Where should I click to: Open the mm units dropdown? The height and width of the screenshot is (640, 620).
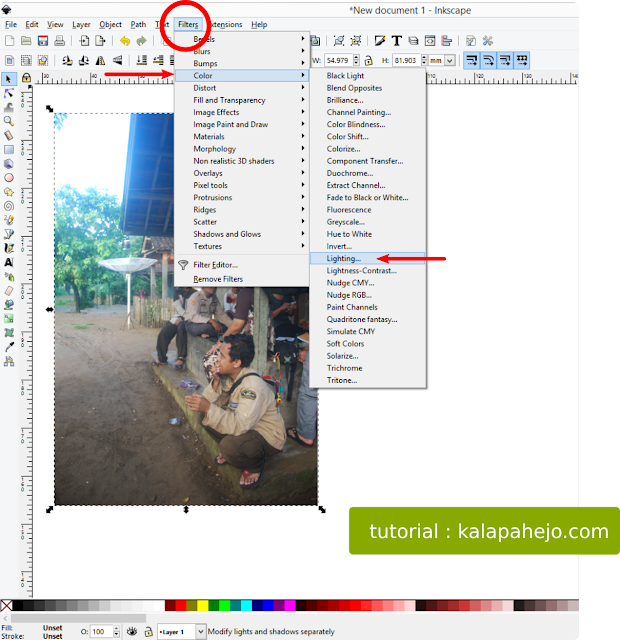point(449,60)
